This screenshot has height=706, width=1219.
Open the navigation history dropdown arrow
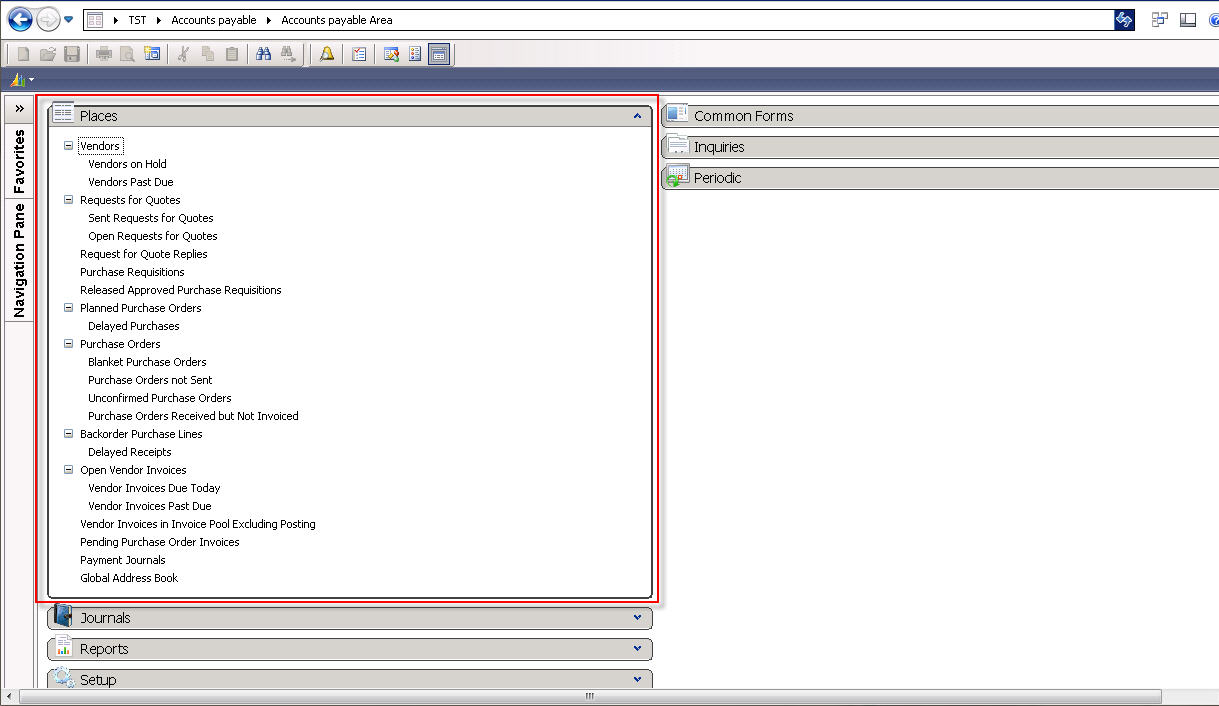click(68, 20)
